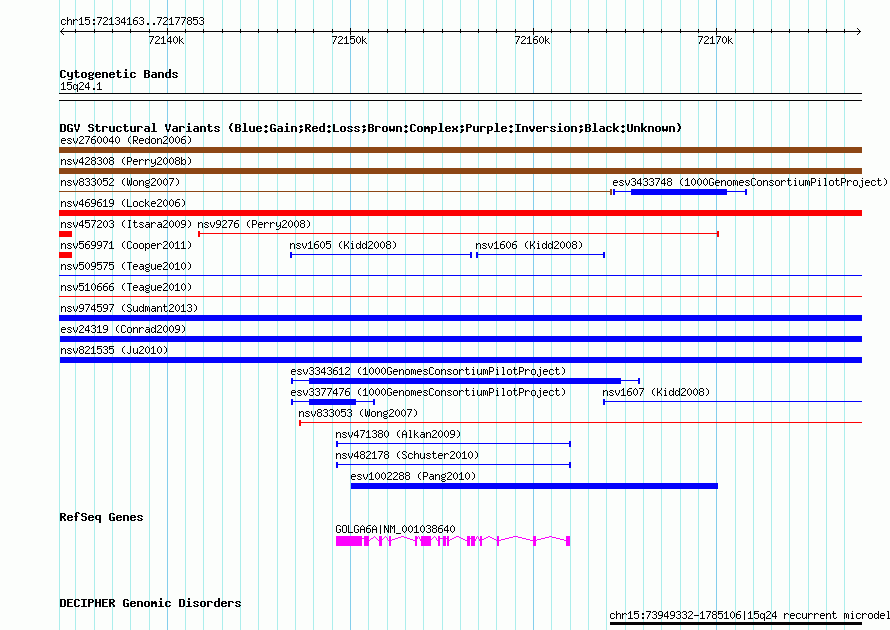Click the esv2760040 (Redon2006) variant label
890x630 pixels.
(126, 140)
